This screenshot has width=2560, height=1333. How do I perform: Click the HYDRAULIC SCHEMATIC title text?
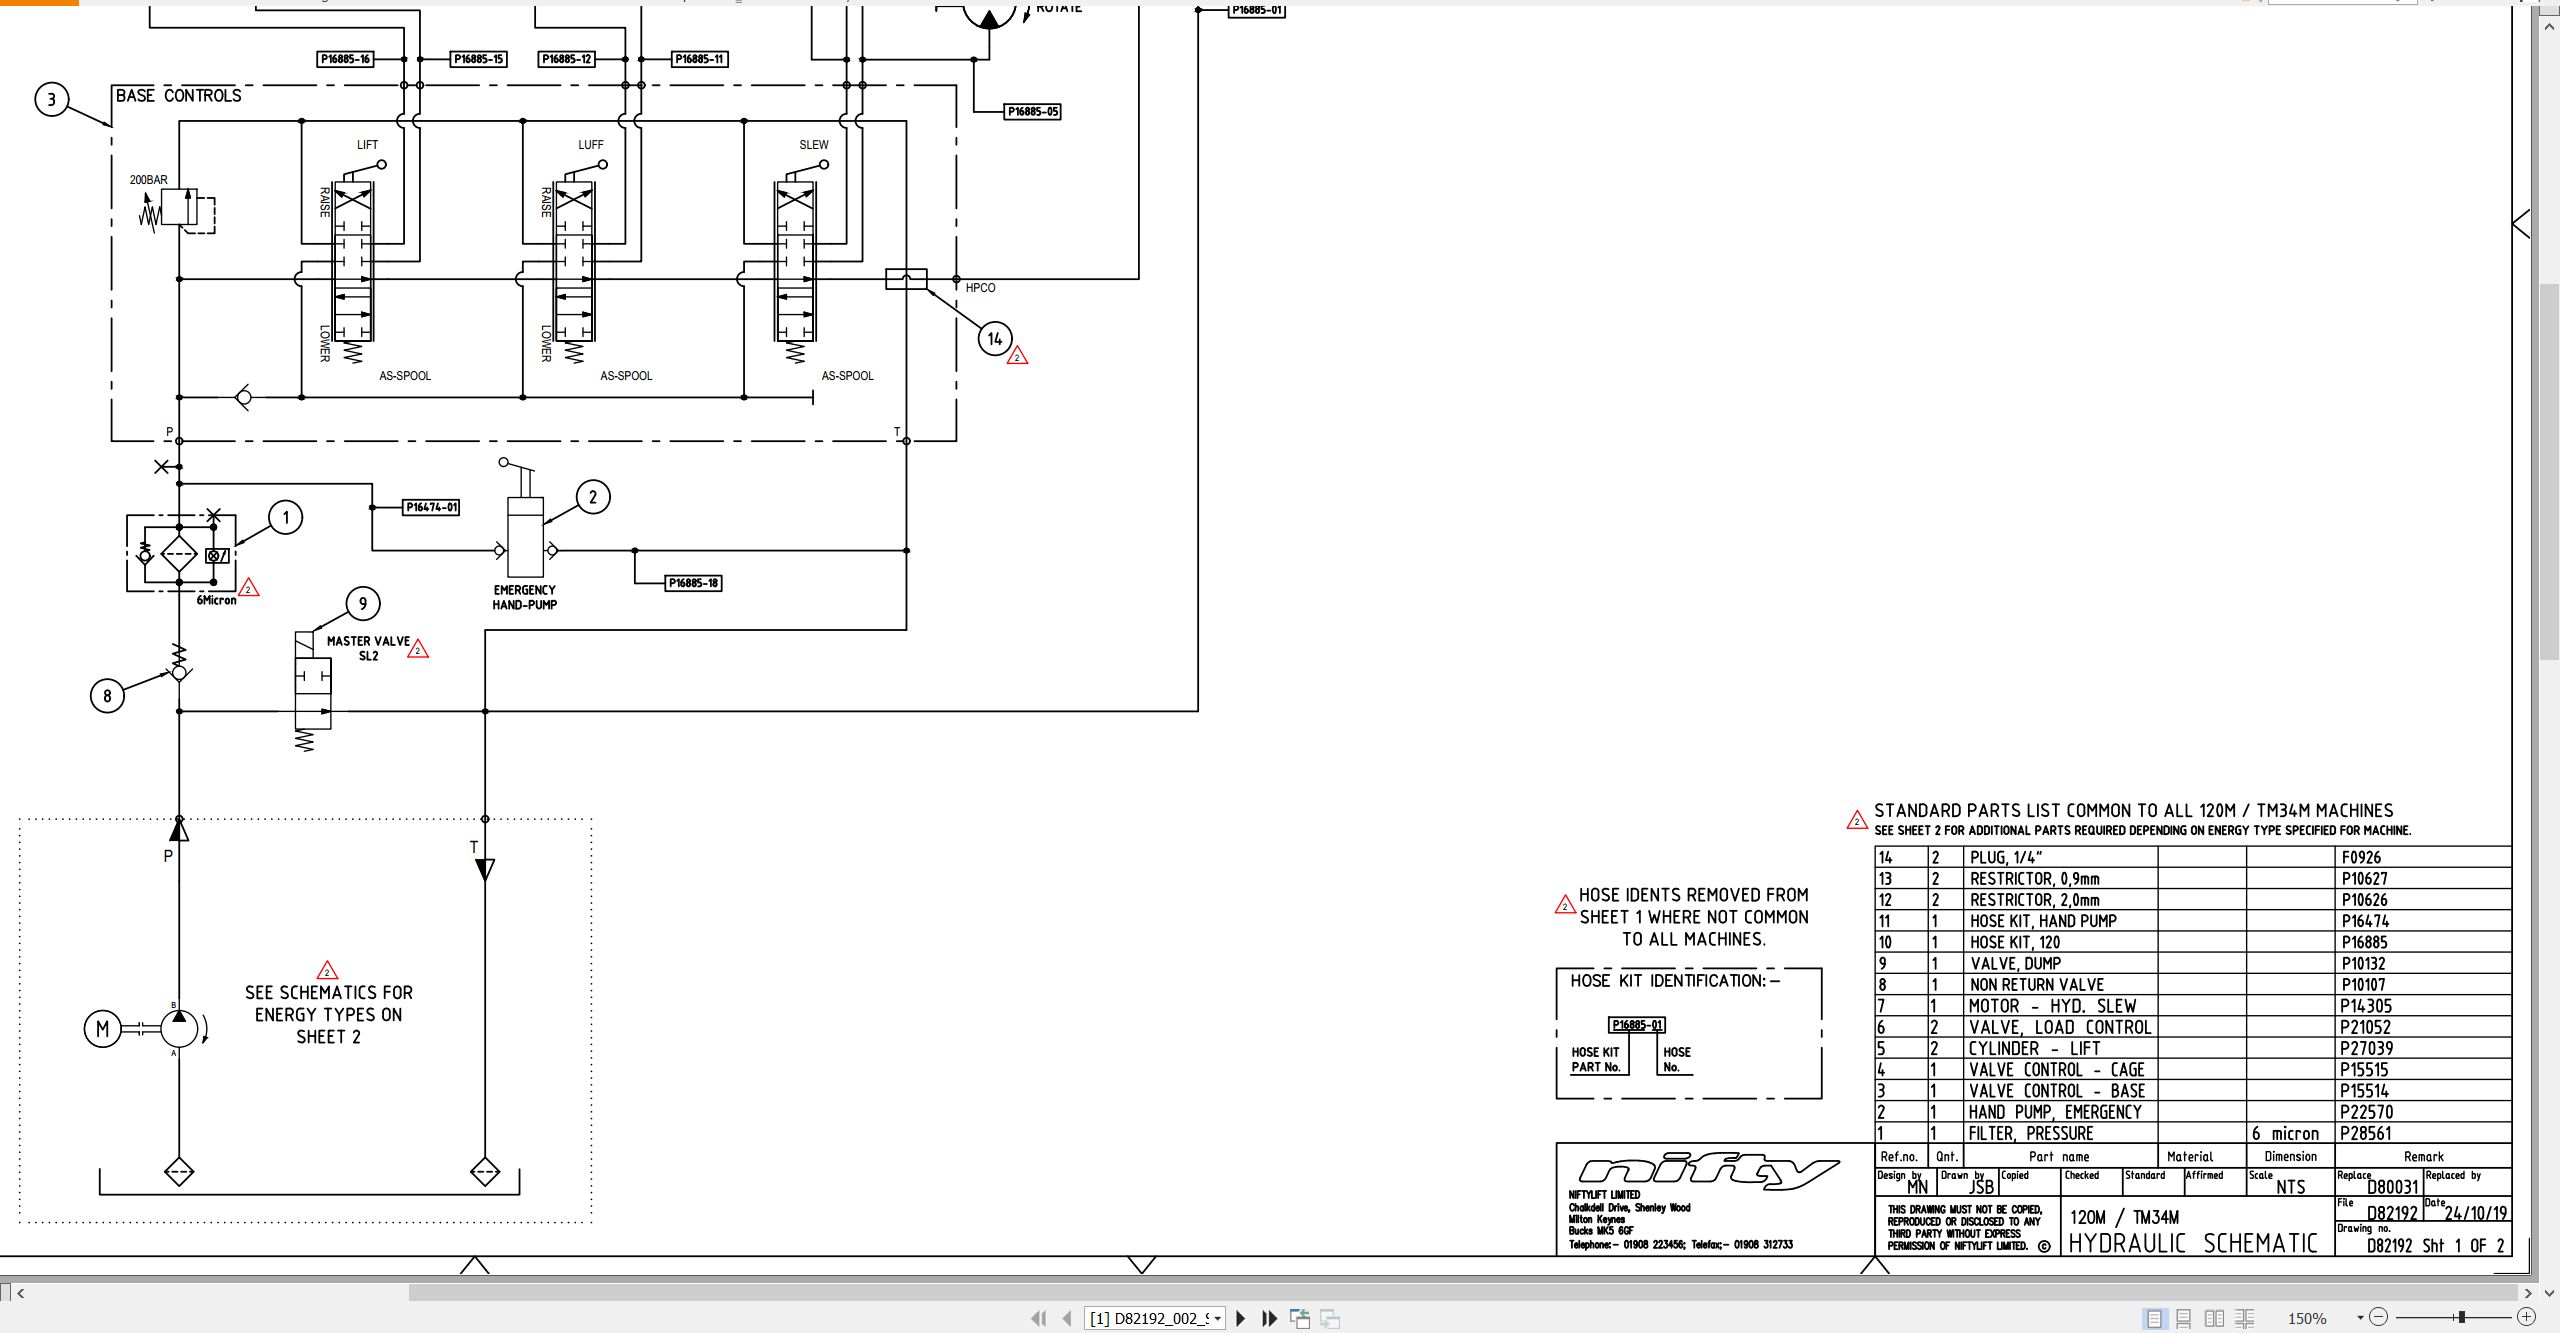[2192, 1243]
